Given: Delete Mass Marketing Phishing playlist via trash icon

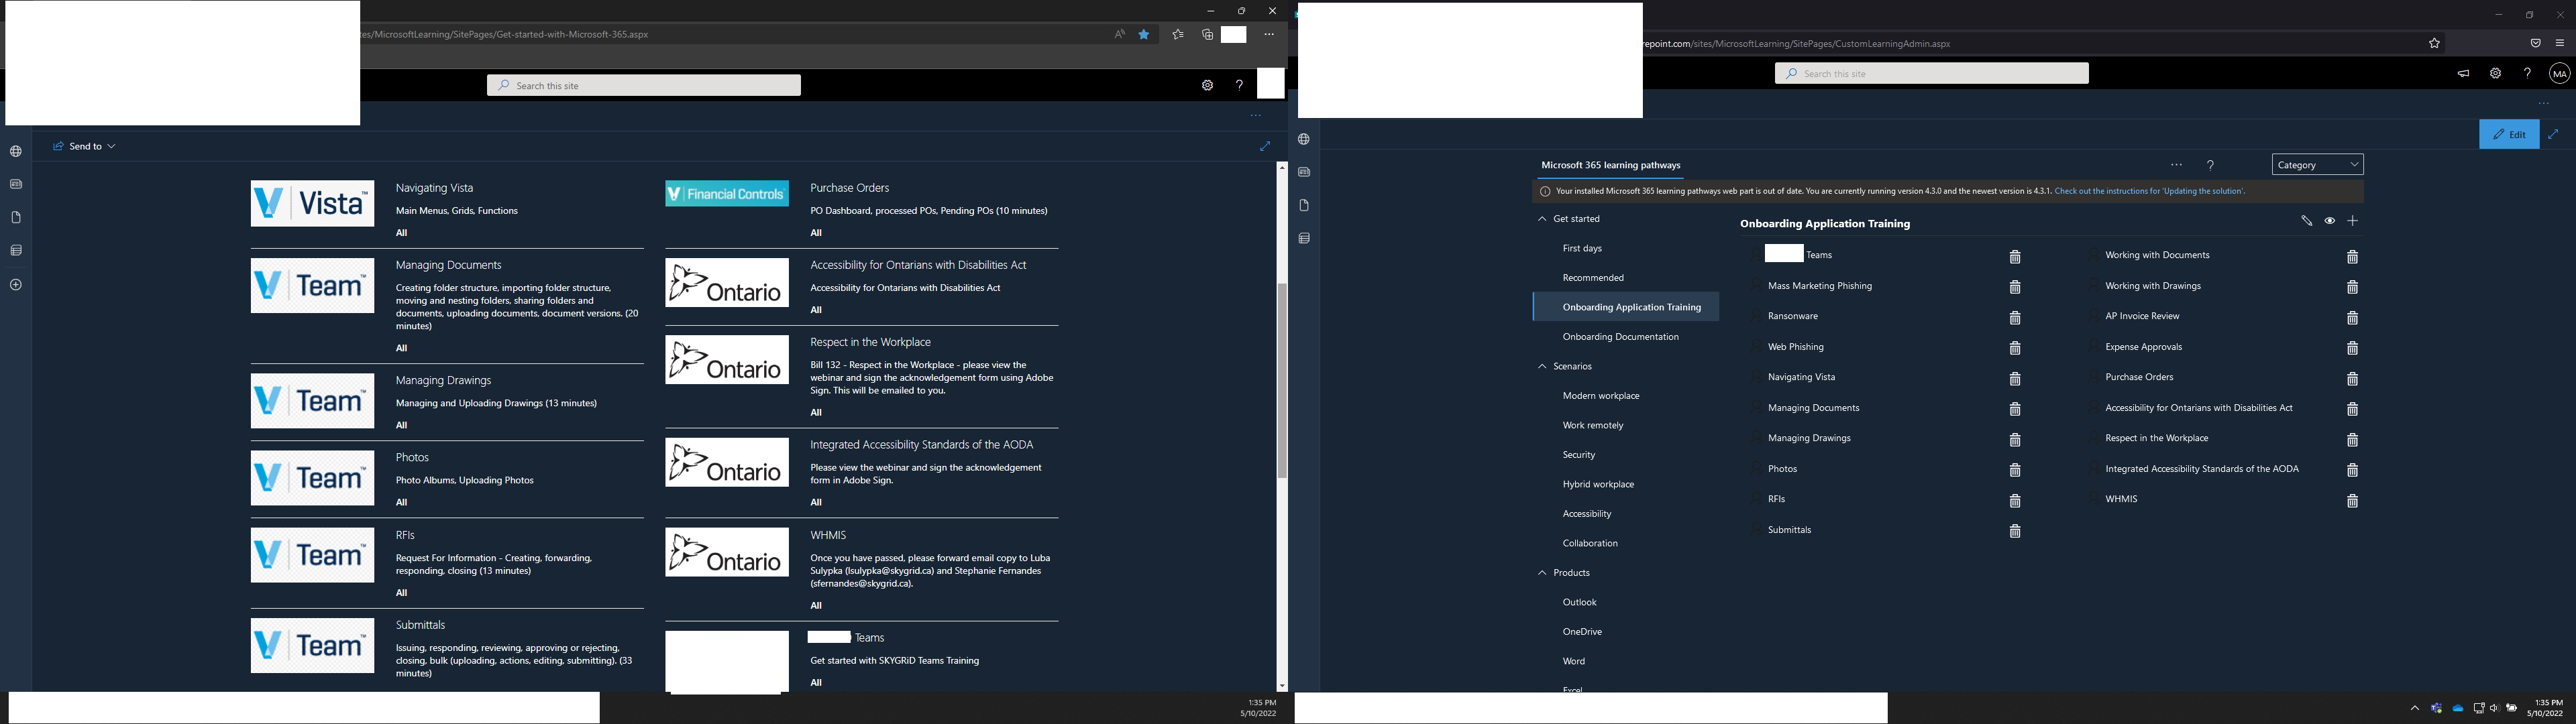Looking at the screenshot, I should pos(2015,288).
